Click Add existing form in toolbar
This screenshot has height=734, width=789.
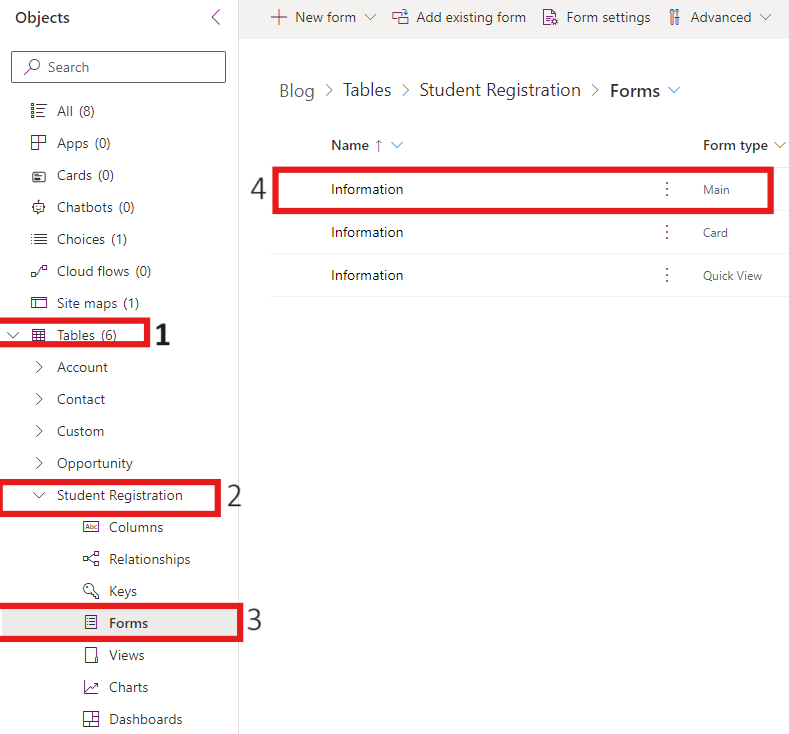459,17
